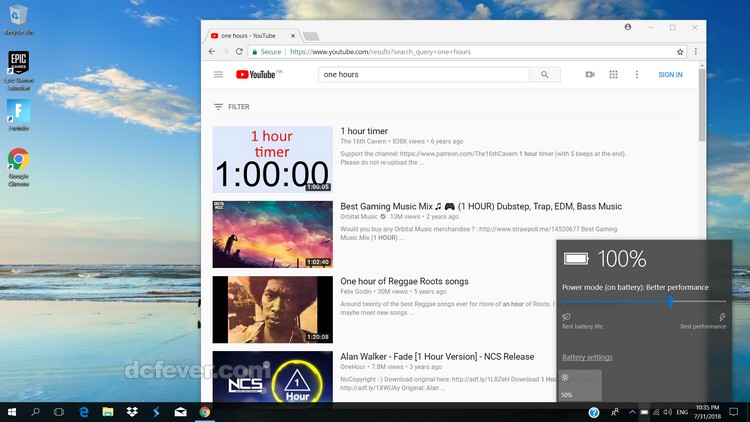
Task: Open 'Alan Walker - Fade [1 Hour Version]' title
Action: tap(437, 356)
